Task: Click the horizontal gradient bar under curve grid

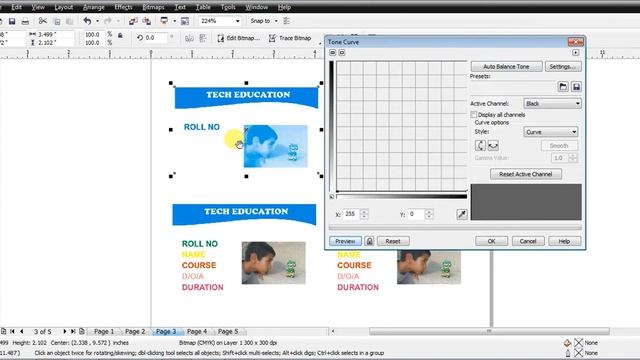Action: (x=402, y=196)
